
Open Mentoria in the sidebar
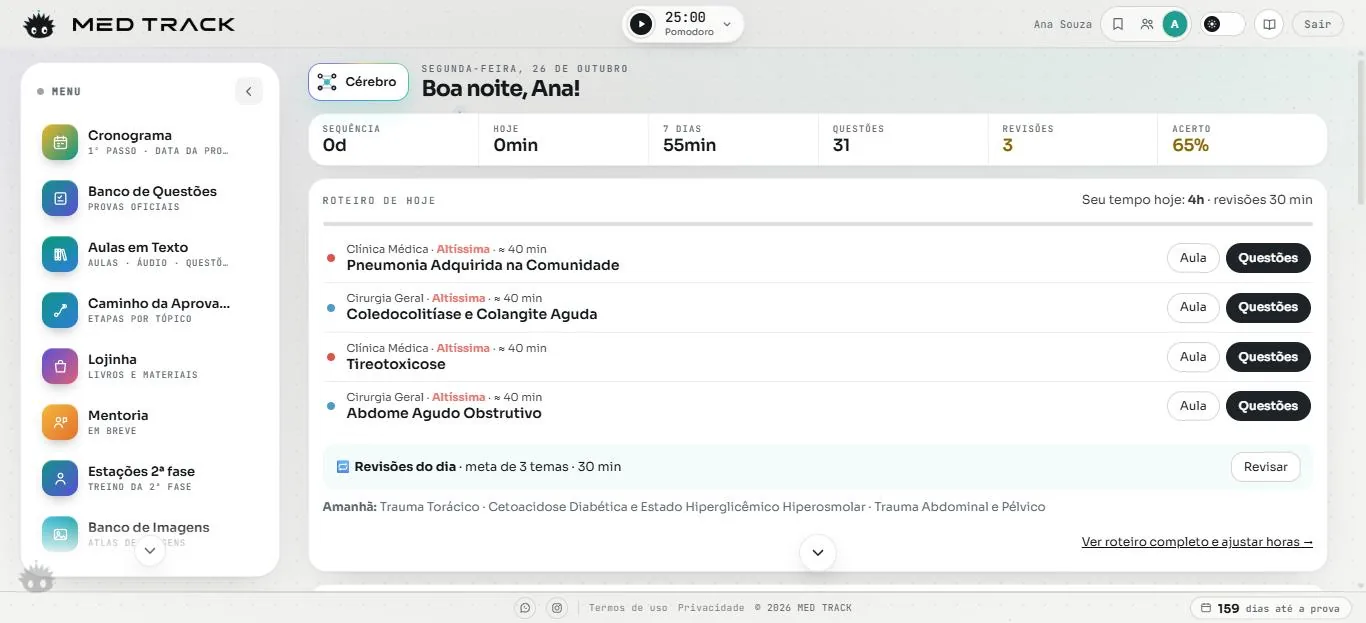point(150,422)
